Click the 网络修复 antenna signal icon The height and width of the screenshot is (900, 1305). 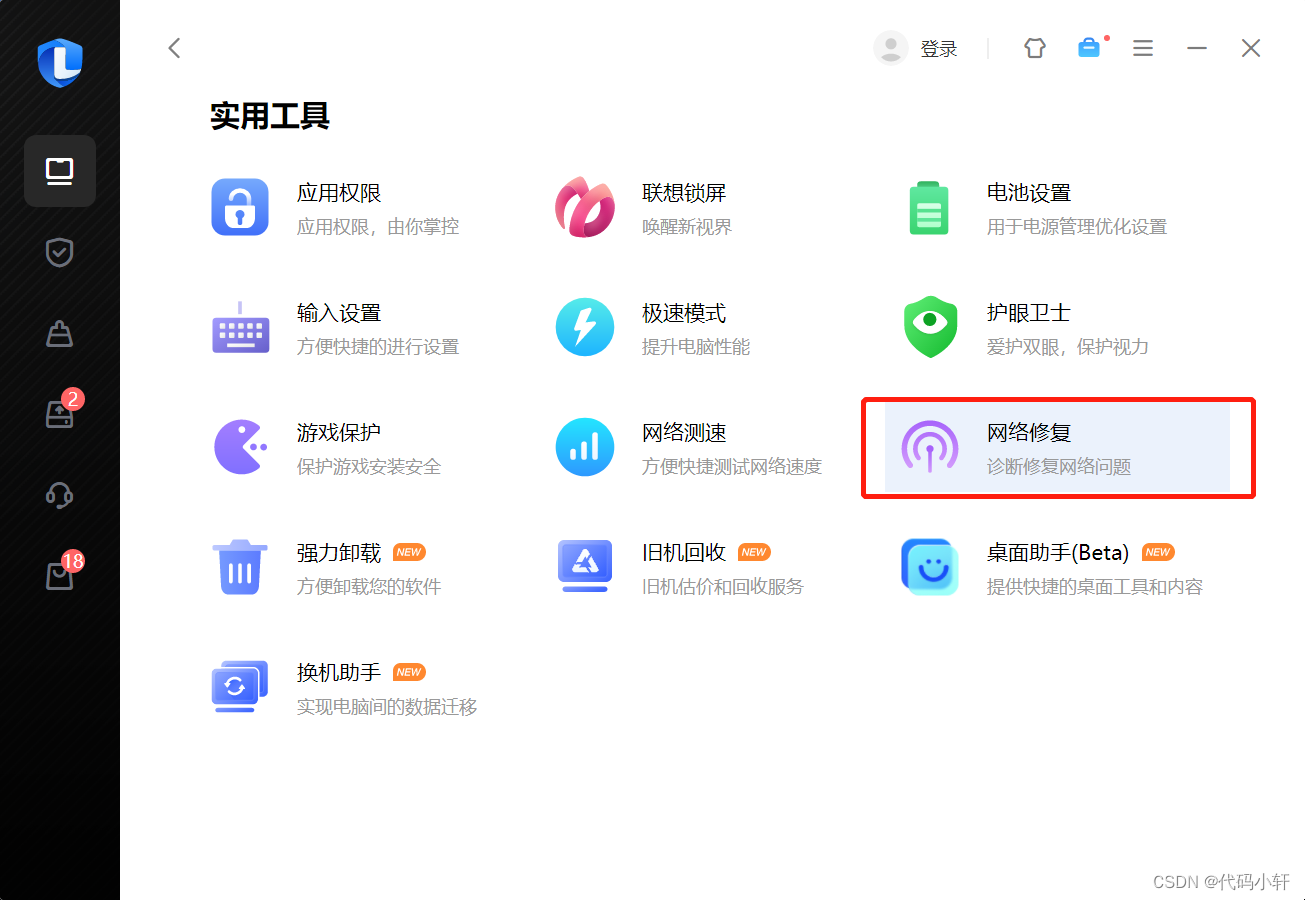coord(930,447)
